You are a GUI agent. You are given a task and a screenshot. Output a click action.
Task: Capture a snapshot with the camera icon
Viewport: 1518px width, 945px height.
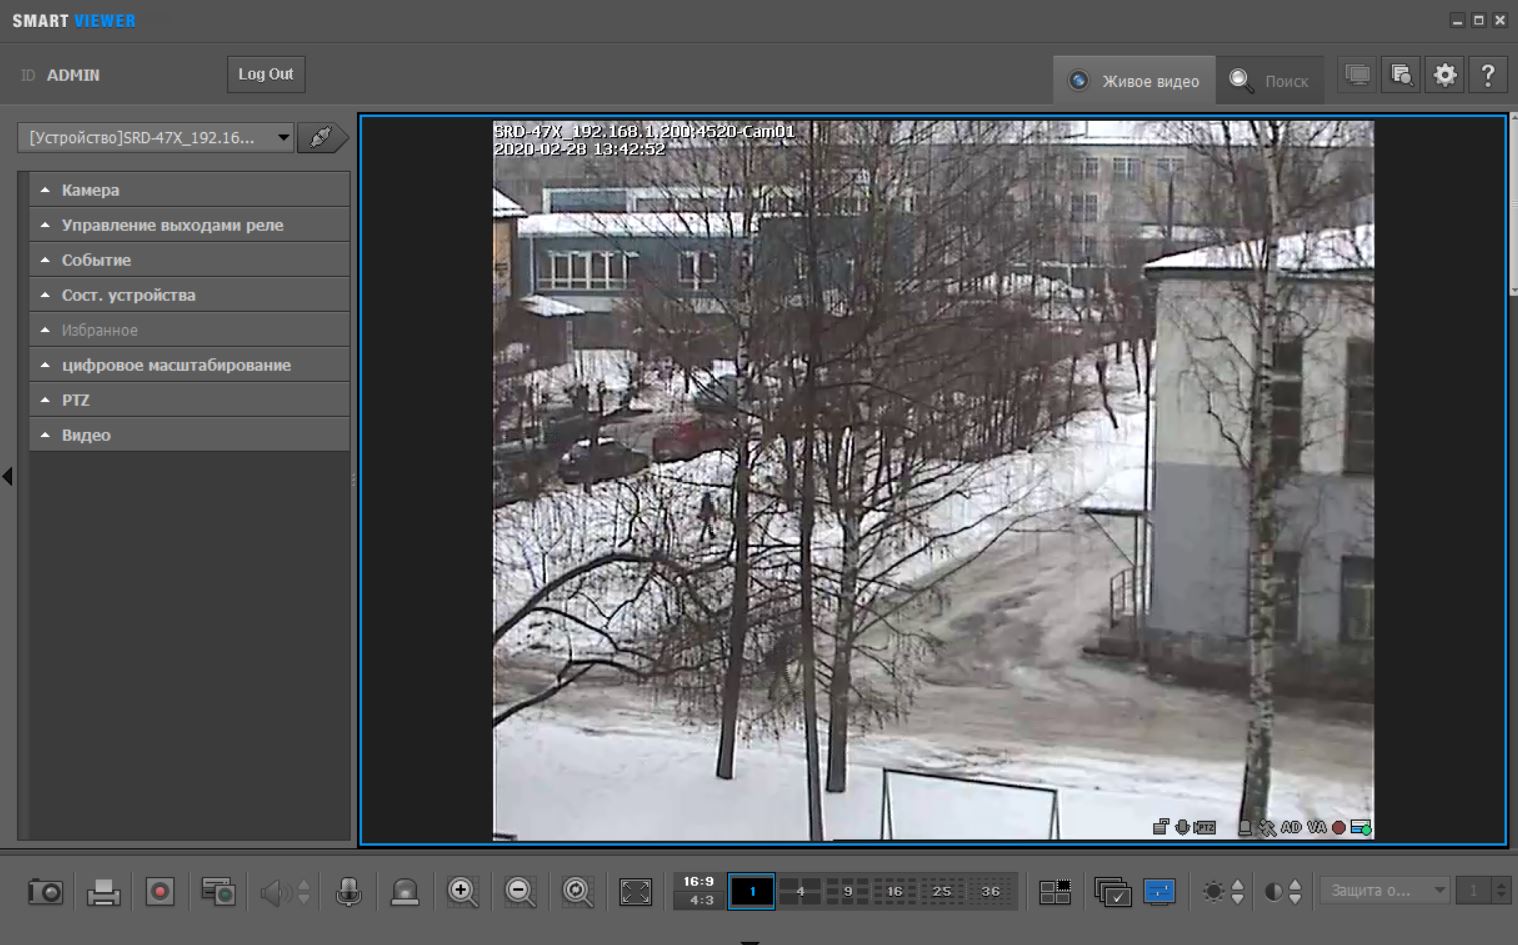45,891
